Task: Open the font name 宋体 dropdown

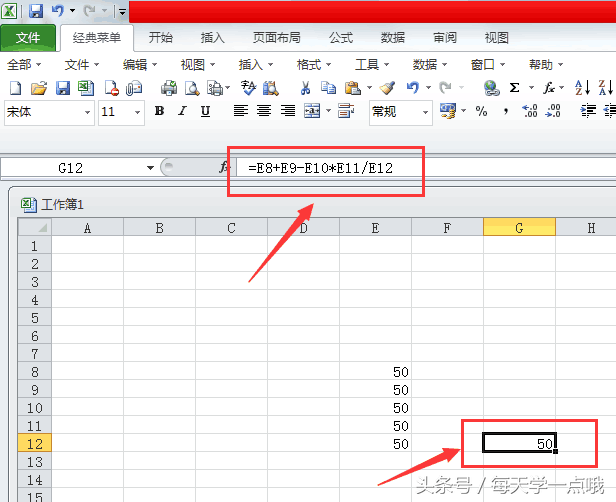Action: (87, 113)
